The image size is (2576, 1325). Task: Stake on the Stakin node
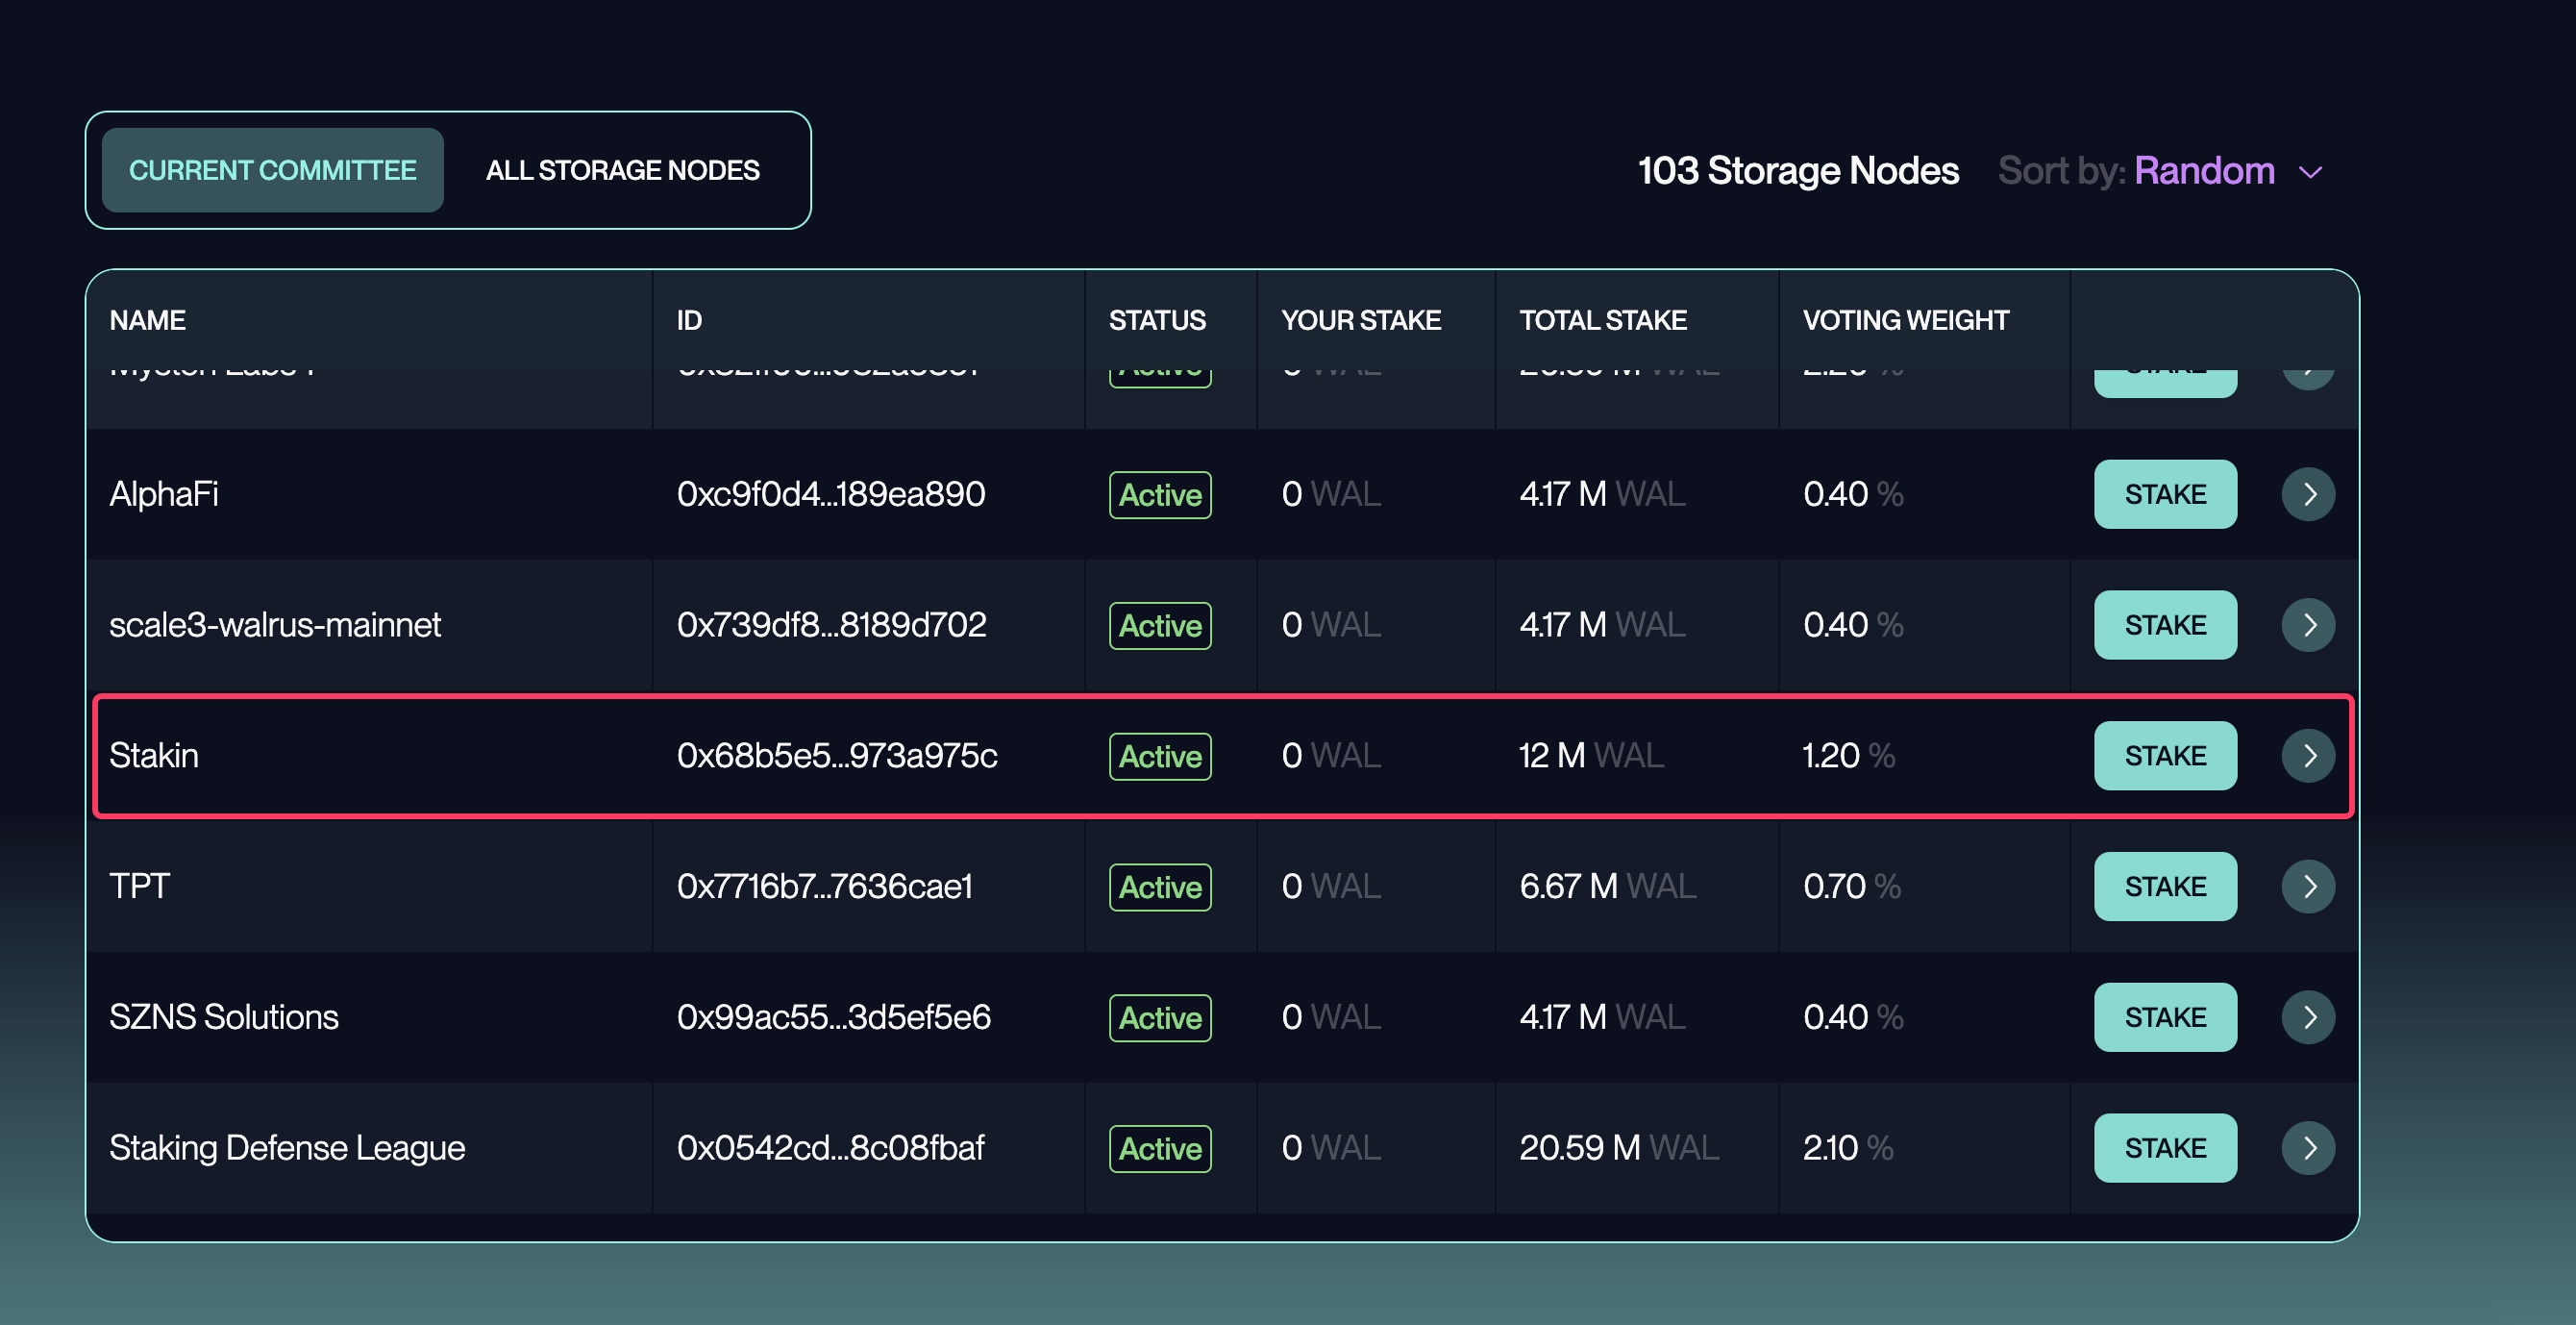[x=2165, y=756]
